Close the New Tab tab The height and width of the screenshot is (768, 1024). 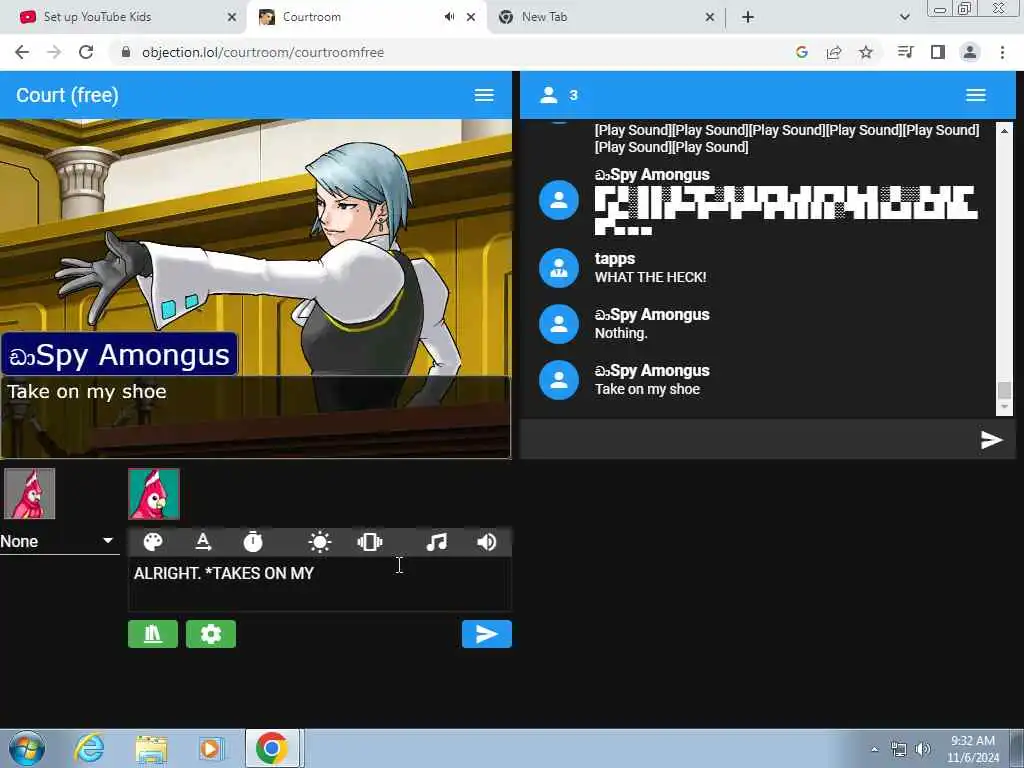(710, 18)
